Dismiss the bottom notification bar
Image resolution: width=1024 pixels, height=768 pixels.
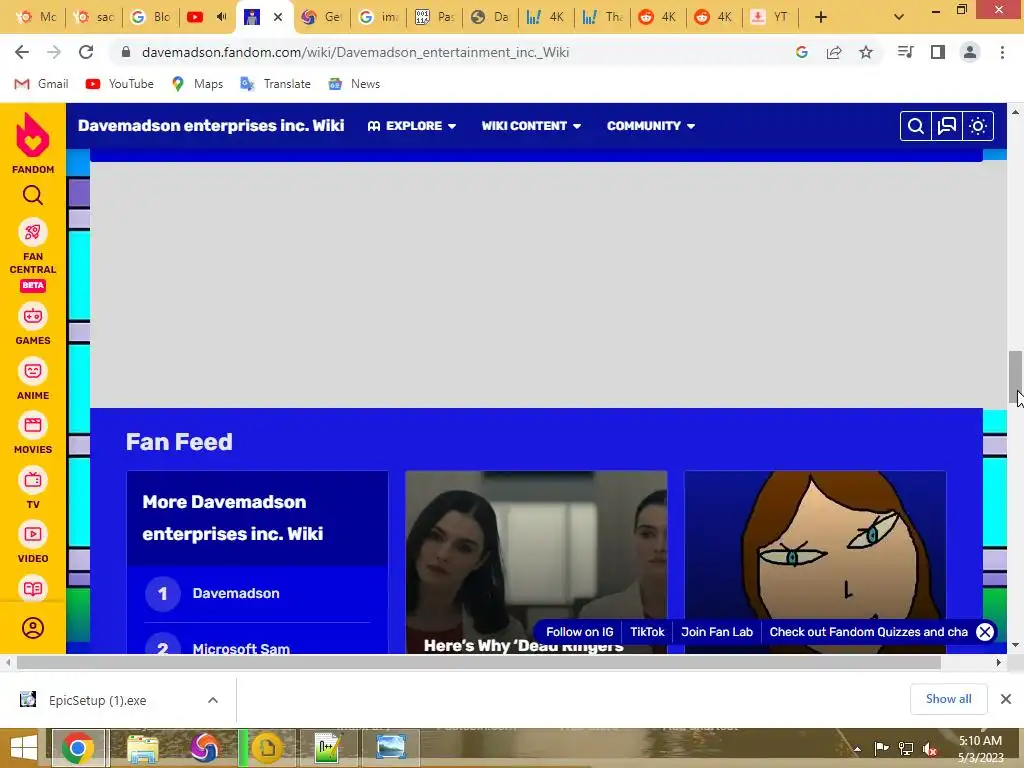985,632
